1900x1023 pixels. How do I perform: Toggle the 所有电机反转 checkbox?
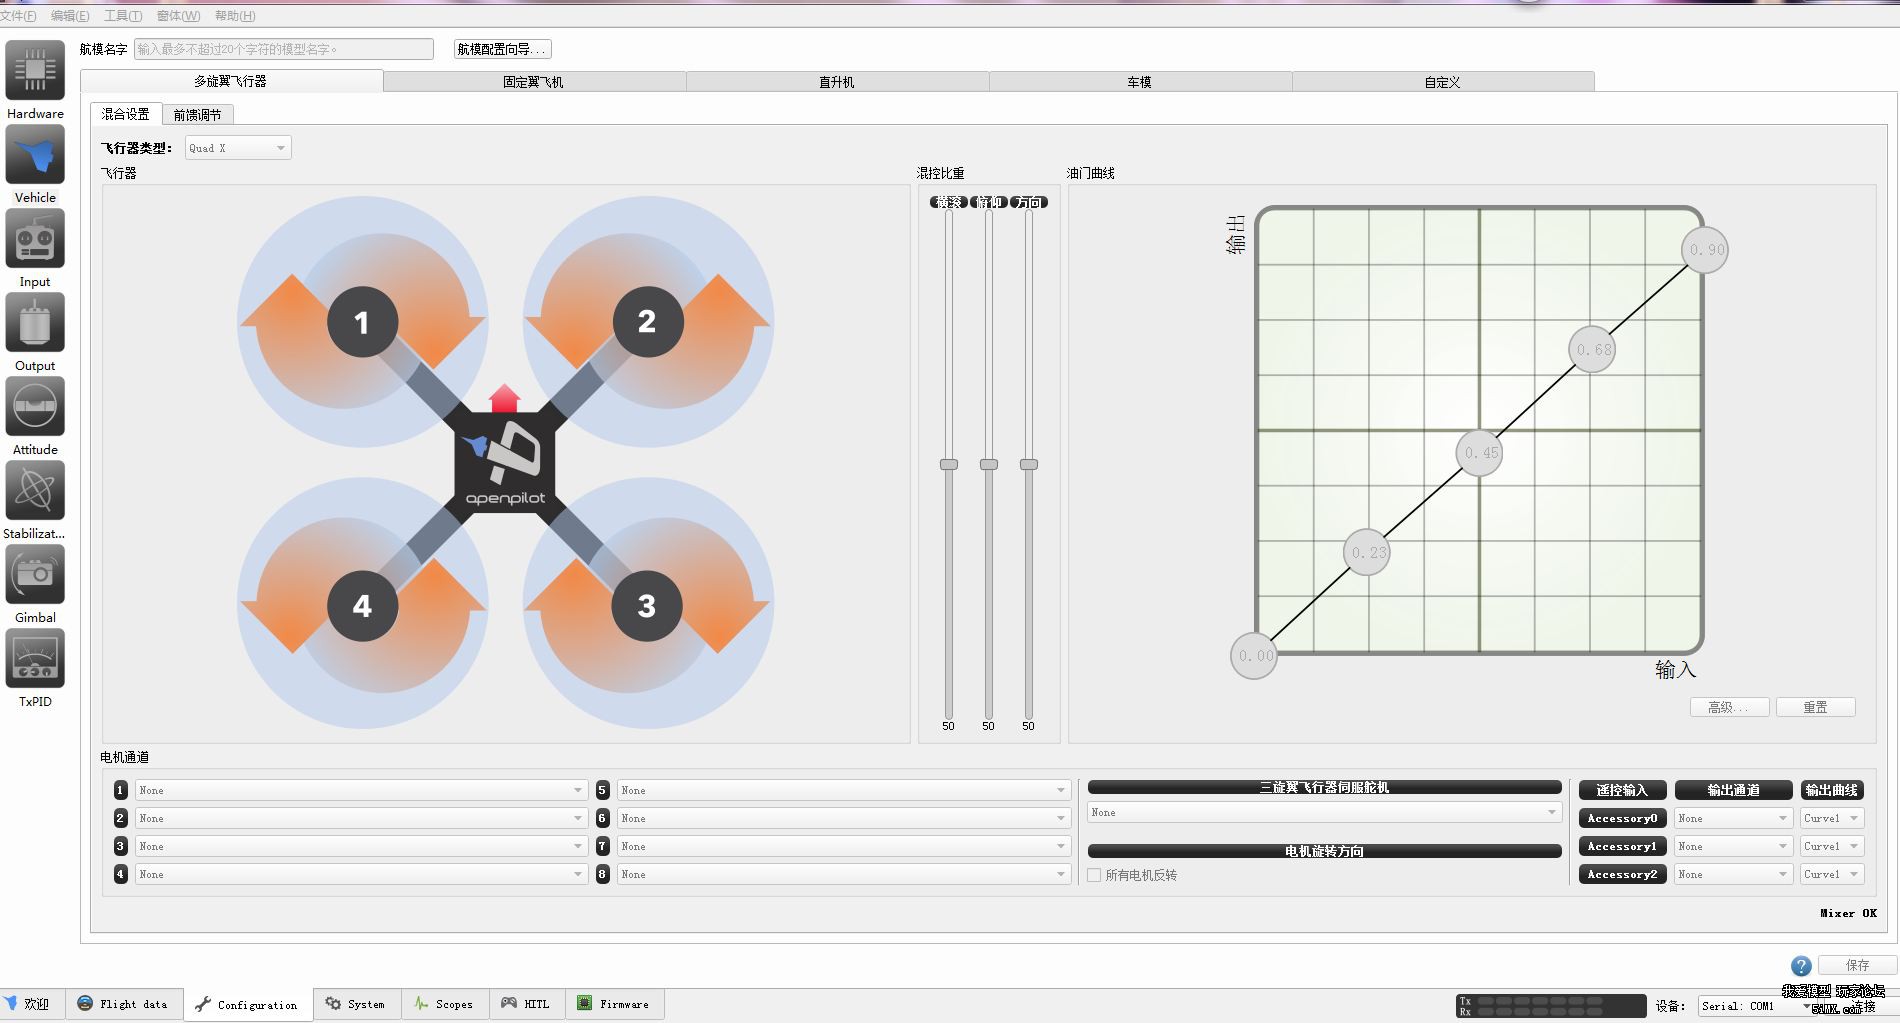tap(1094, 875)
